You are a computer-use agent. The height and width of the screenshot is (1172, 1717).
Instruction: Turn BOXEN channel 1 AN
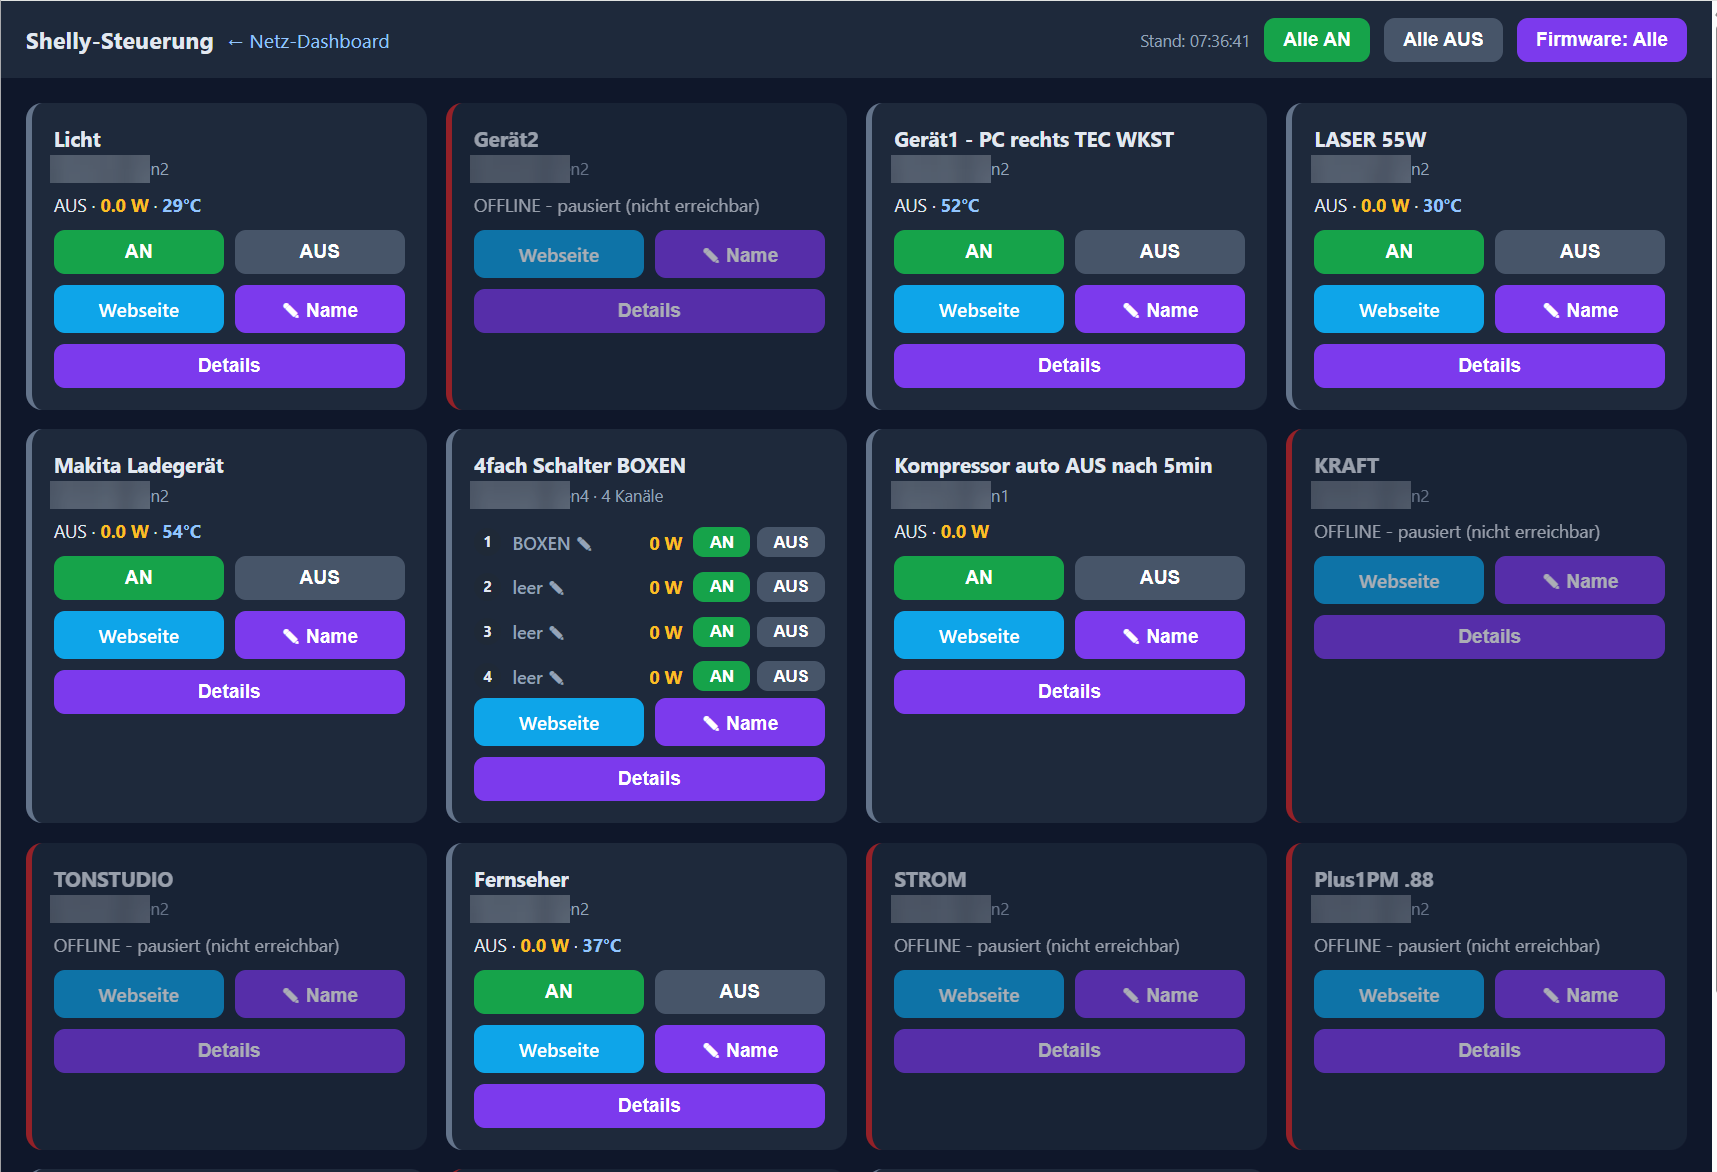722,542
